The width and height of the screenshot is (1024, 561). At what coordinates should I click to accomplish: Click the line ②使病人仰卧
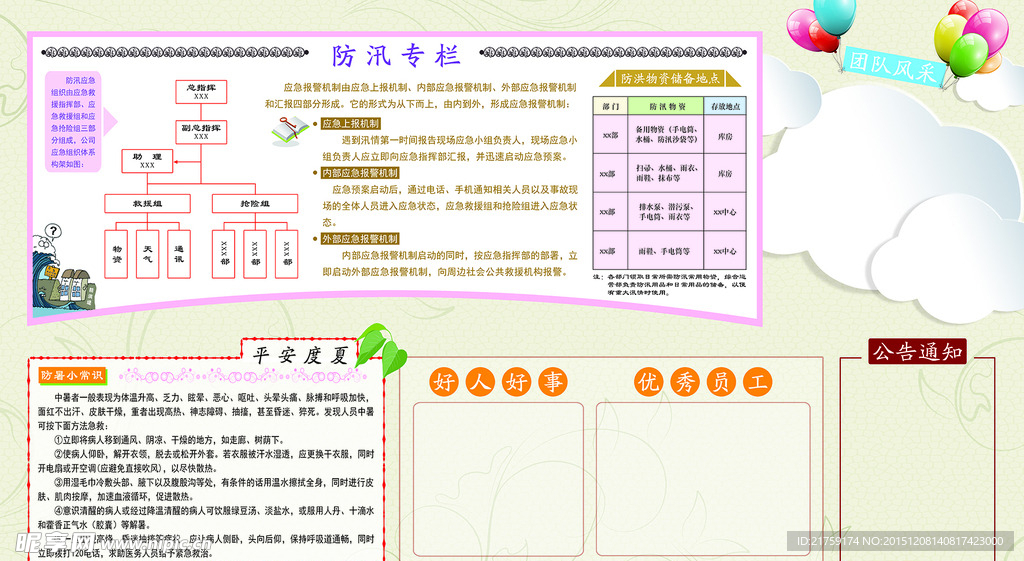(x=206, y=461)
